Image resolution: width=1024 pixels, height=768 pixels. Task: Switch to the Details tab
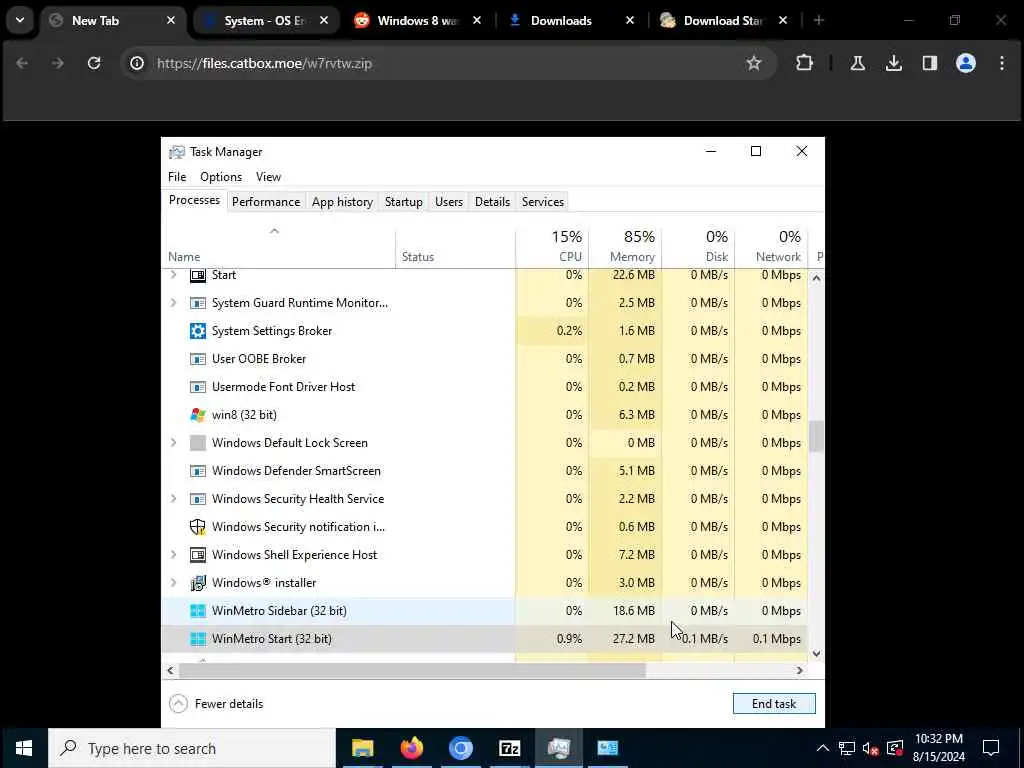[x=492, y=202]
